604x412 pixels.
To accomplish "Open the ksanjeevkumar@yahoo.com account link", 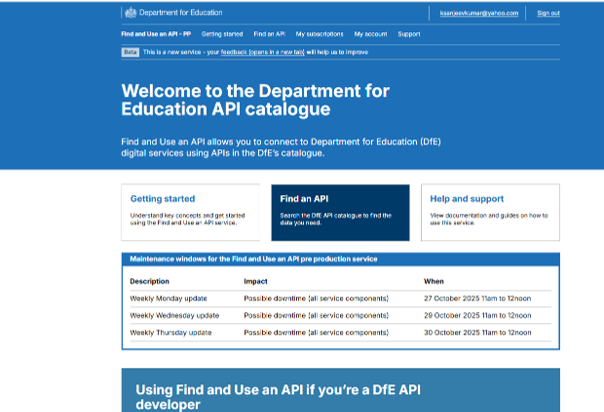I will tap(479, 13).
